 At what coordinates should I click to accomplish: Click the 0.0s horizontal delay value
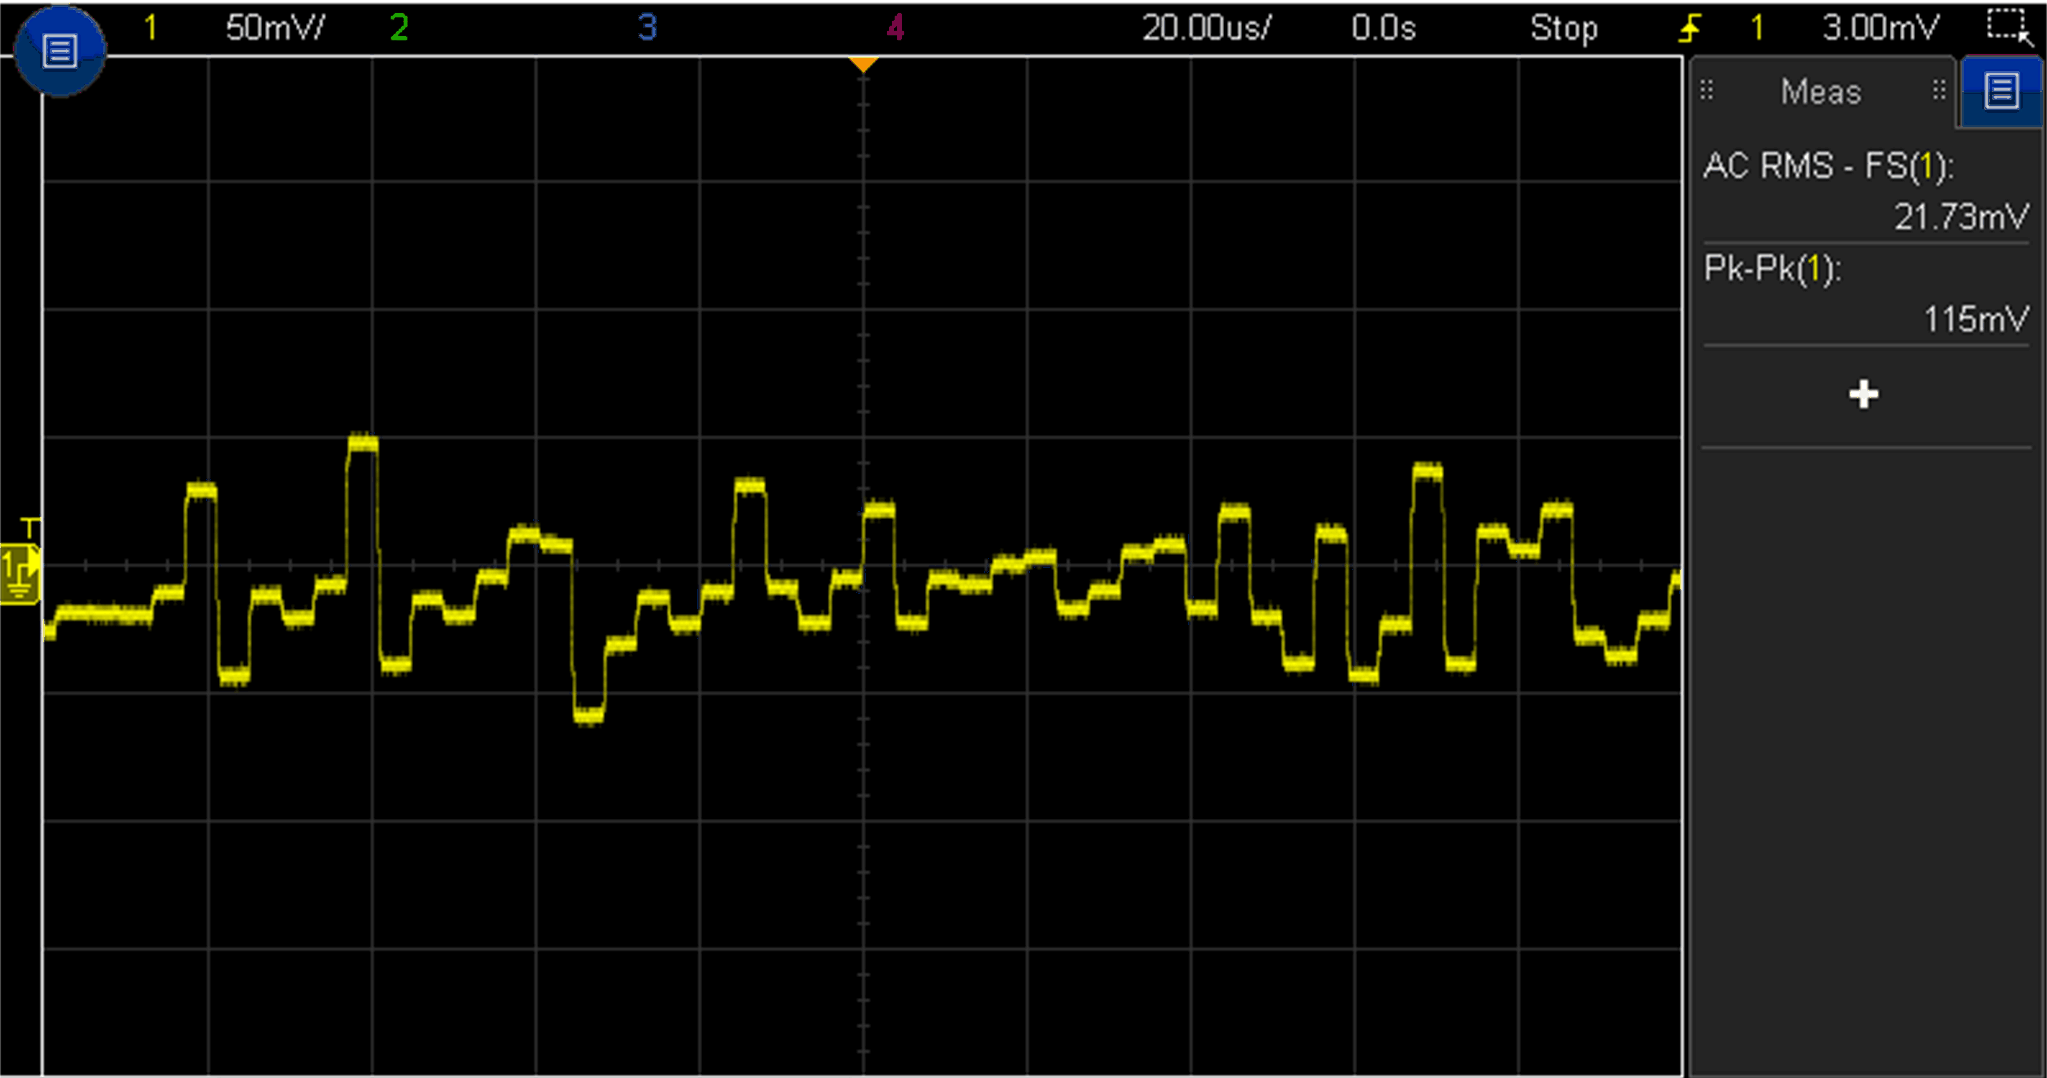[1383, 28]
